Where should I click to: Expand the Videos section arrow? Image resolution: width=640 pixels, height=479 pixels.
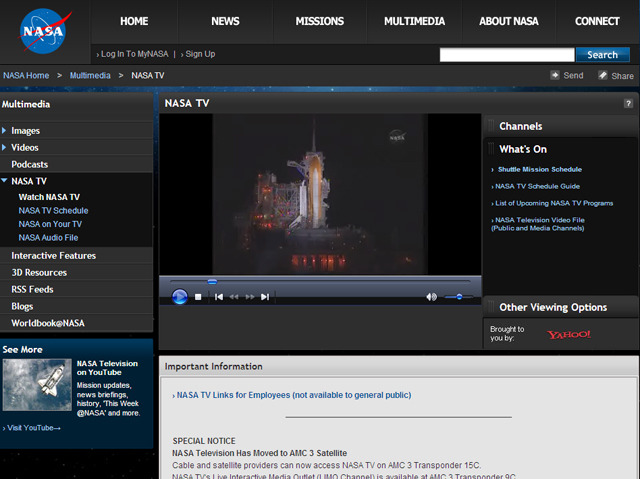(4, 147)
